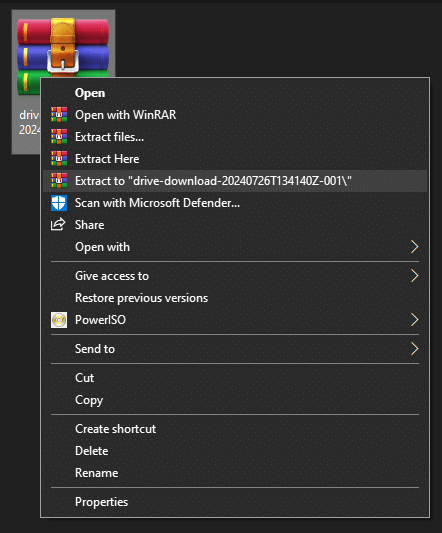
Task: Click the Microsoft Defender shield icon
Action: (59, 203)
